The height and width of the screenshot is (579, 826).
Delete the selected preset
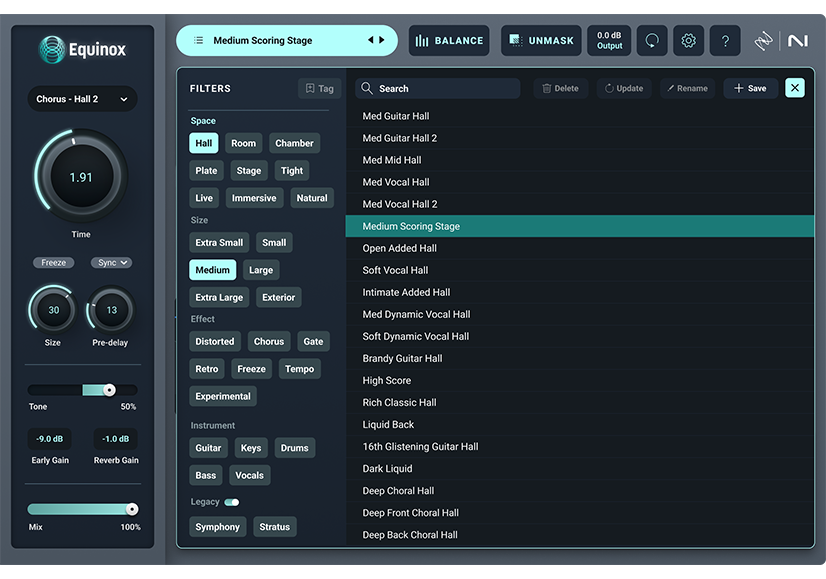click(560, 89)
